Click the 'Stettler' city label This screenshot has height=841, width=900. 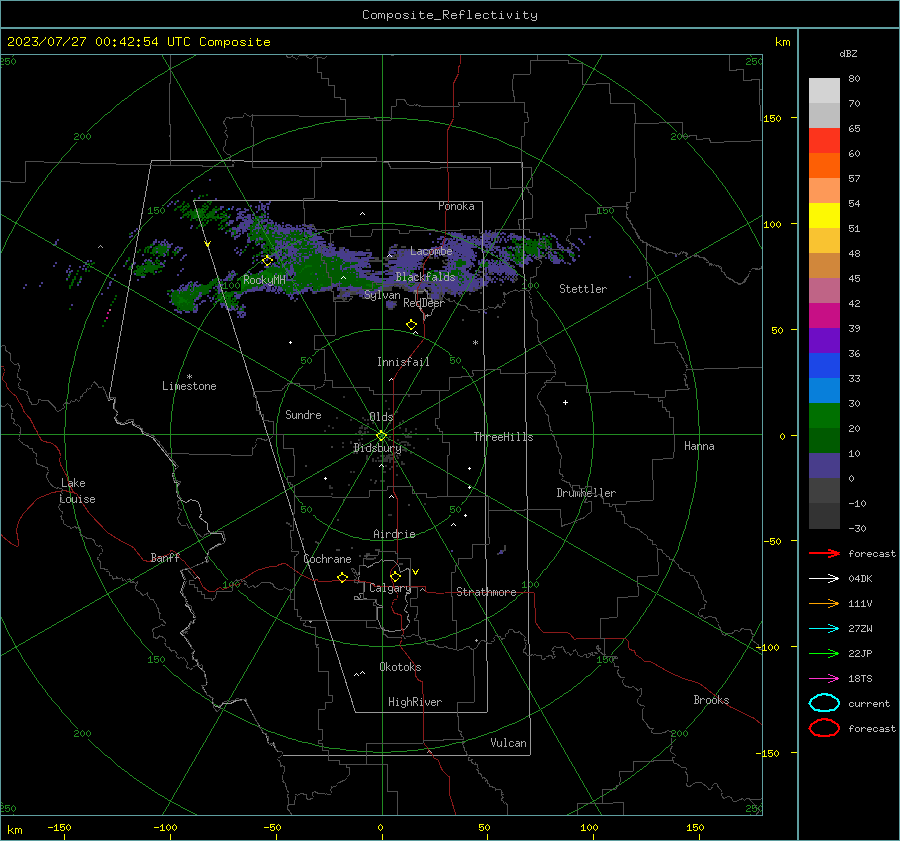click(x=583, y=289)
